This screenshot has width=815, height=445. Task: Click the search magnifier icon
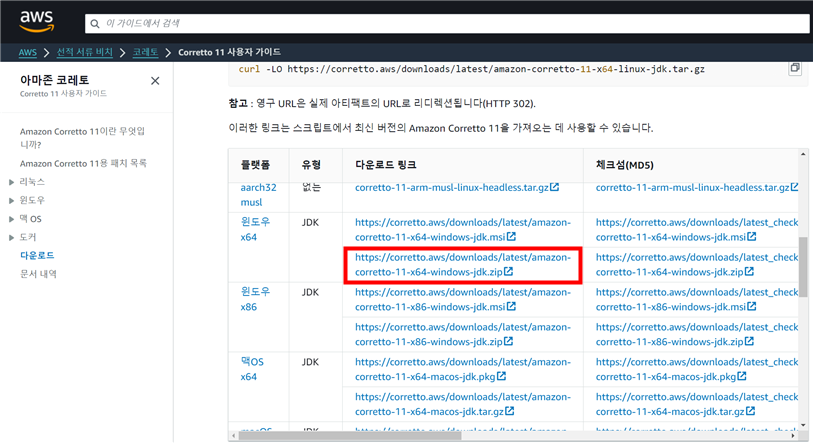pyautogui.click(x=95, y=24)
